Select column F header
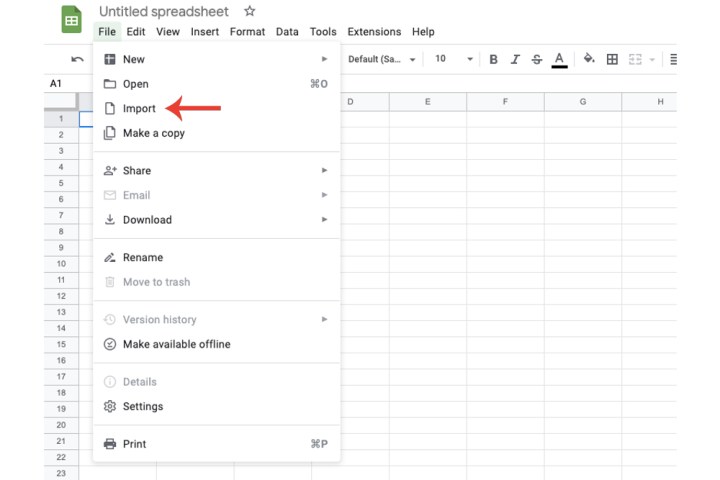 [x=505, y=102]
